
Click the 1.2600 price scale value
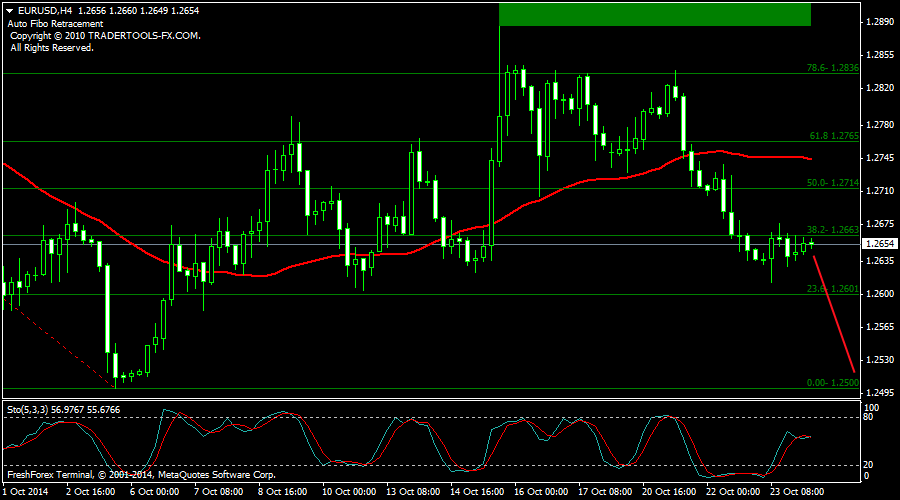pos(880,294)
